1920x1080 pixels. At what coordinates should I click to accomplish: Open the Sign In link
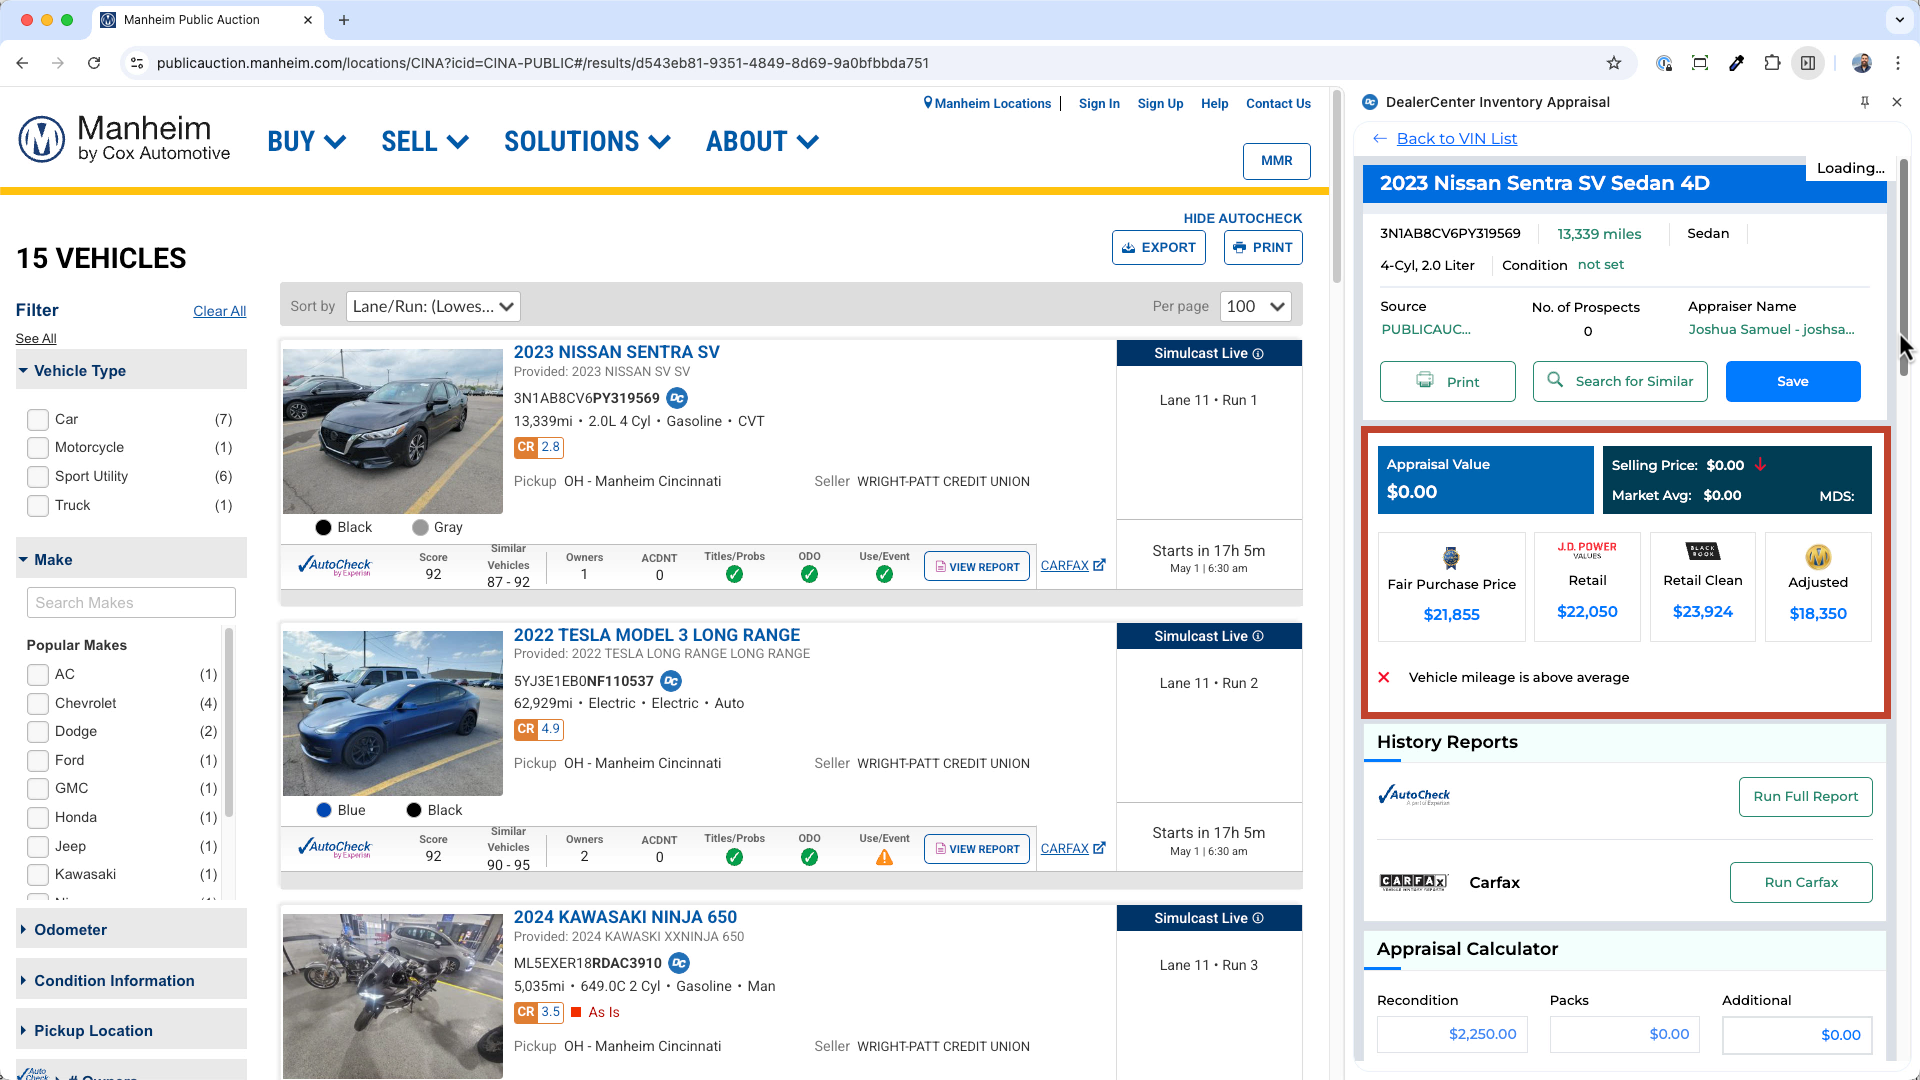(1099, 104)
